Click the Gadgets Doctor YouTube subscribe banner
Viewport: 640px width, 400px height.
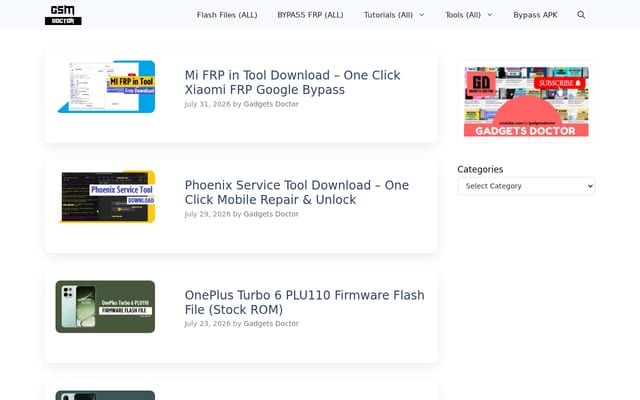tap(526, 101)
